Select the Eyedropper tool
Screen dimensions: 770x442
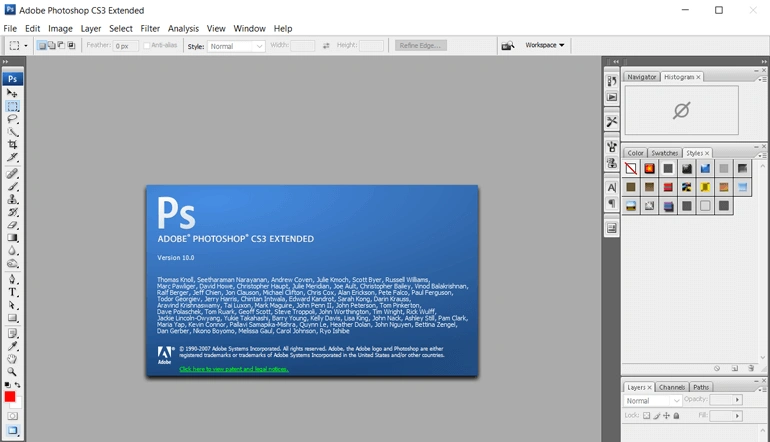[12, 346]
